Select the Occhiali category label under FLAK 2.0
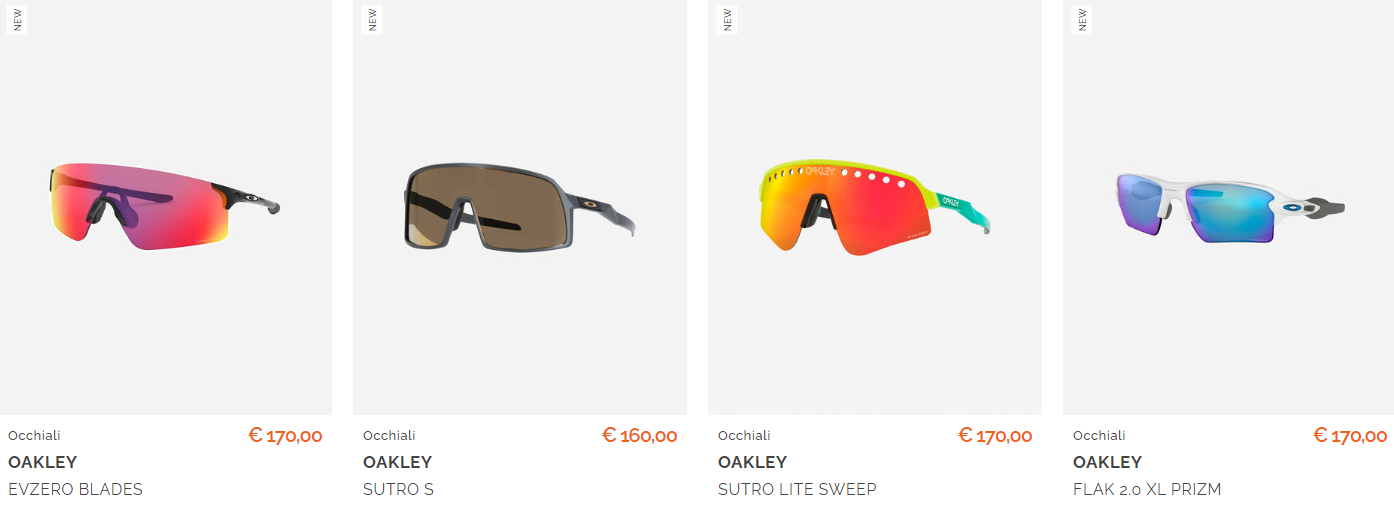Image resolution: width=1394 pixels, height=505 pixels. (1099, 435)
